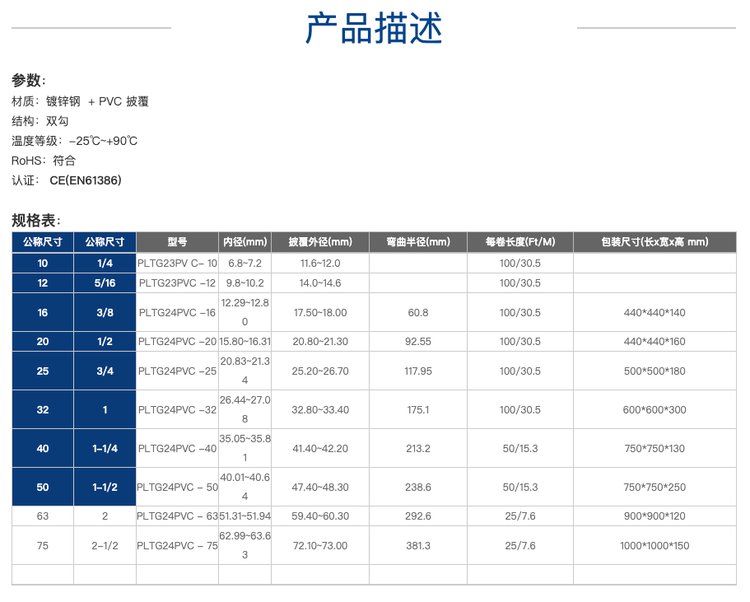
Task: Click the PLTG24PVC-25 model cell
Action: click(x=177, y=371)
